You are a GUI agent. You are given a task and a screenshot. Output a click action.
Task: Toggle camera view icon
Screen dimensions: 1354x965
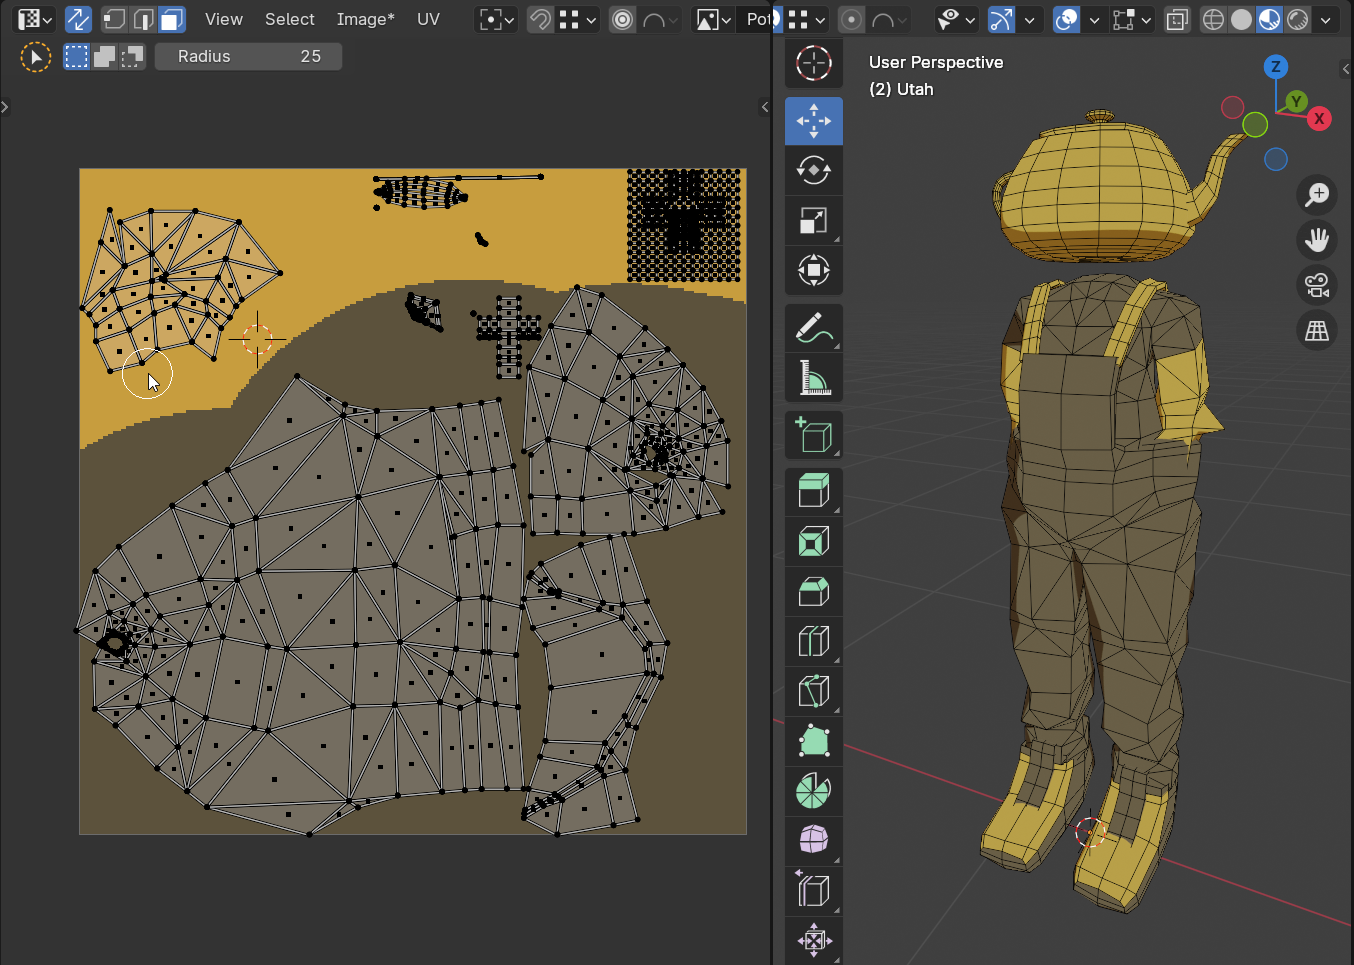[x=1317, y=286]
